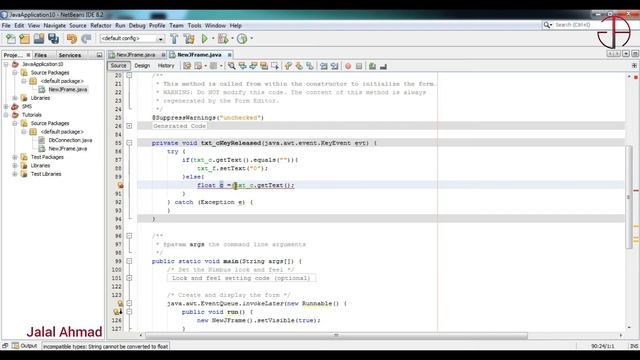Open the Debug Project dropdown arrow
The image size is (640, 360).
tap(232, 39)
